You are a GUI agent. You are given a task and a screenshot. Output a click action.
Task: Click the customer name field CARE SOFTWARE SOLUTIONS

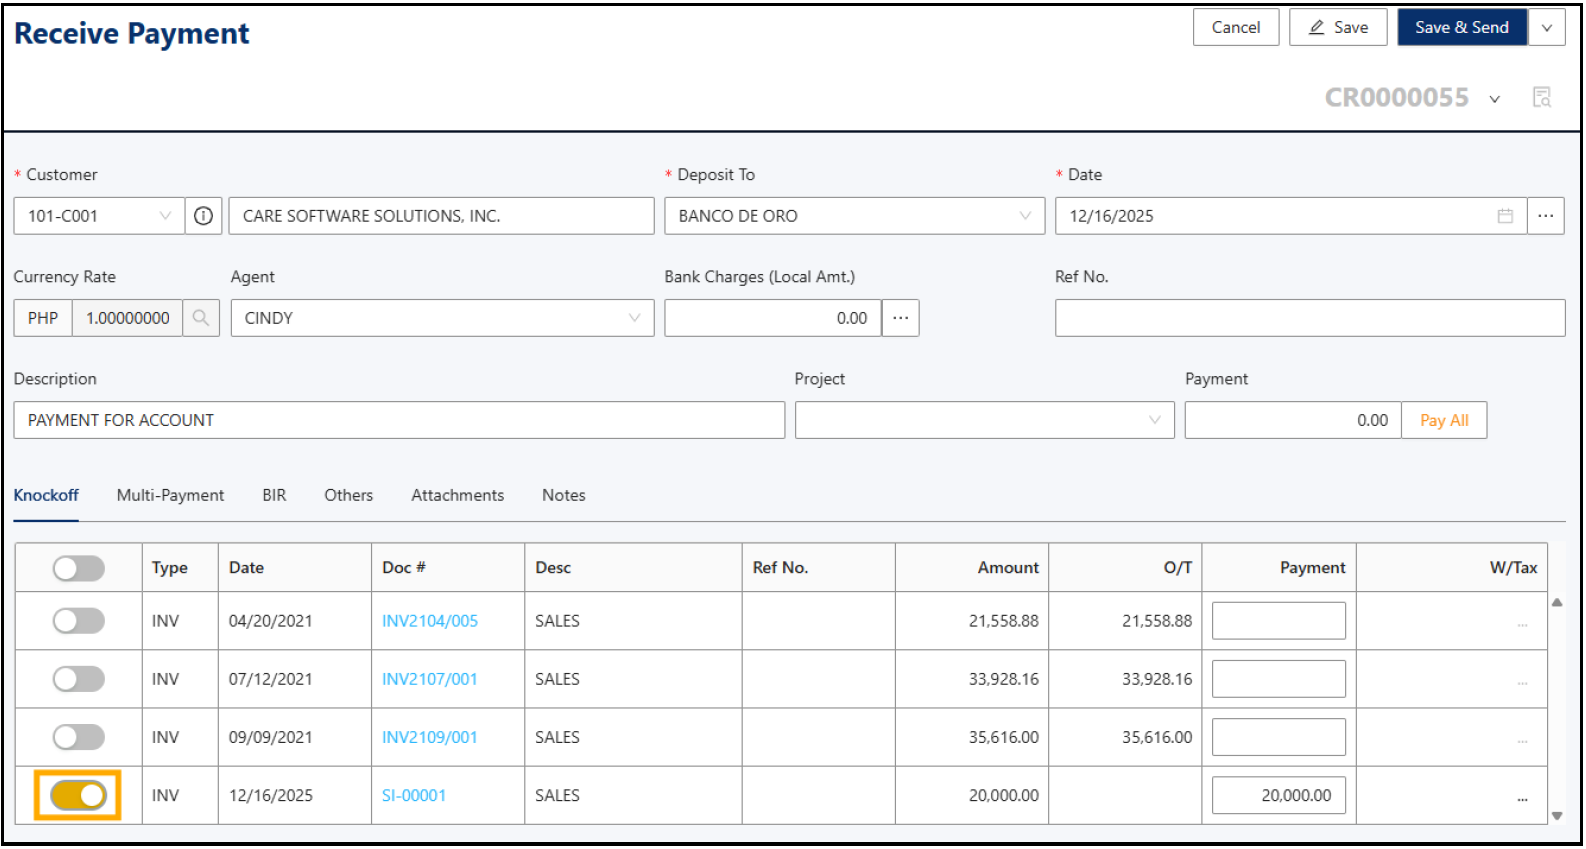coord(441,216)
